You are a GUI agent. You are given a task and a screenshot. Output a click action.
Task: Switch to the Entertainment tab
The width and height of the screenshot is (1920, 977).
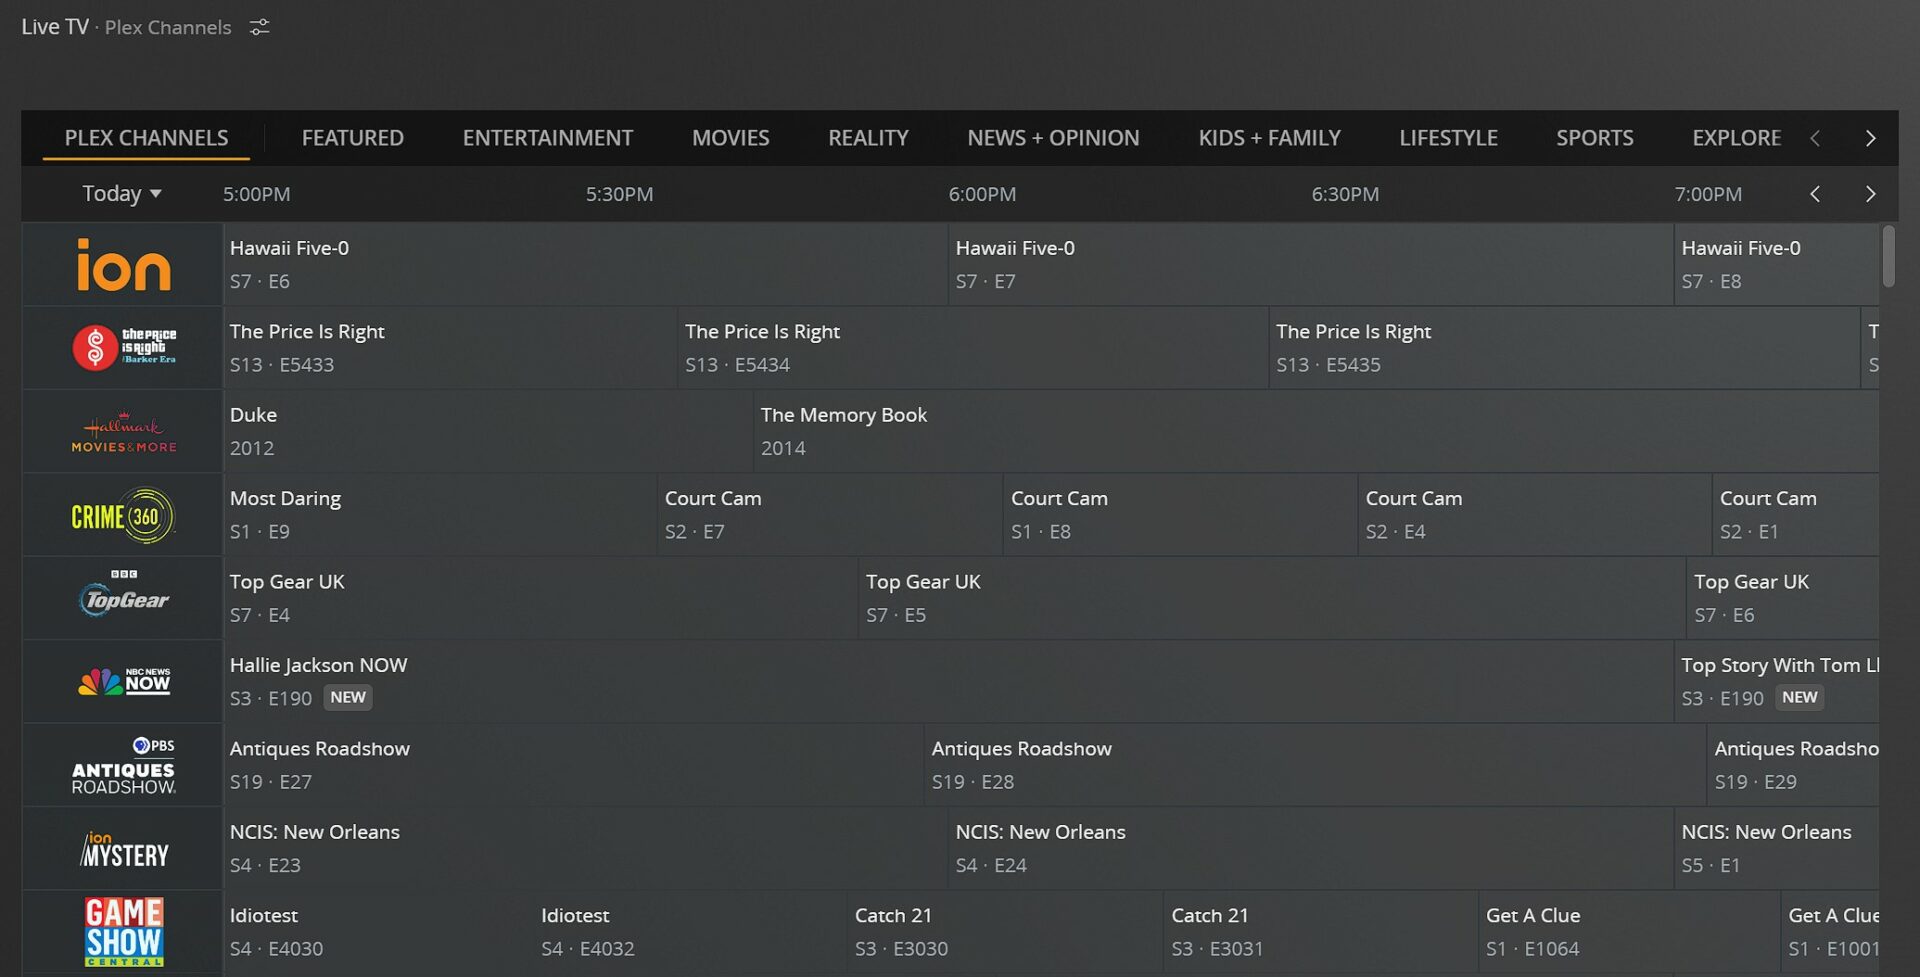pyautogui.click(x=548, y=138)
